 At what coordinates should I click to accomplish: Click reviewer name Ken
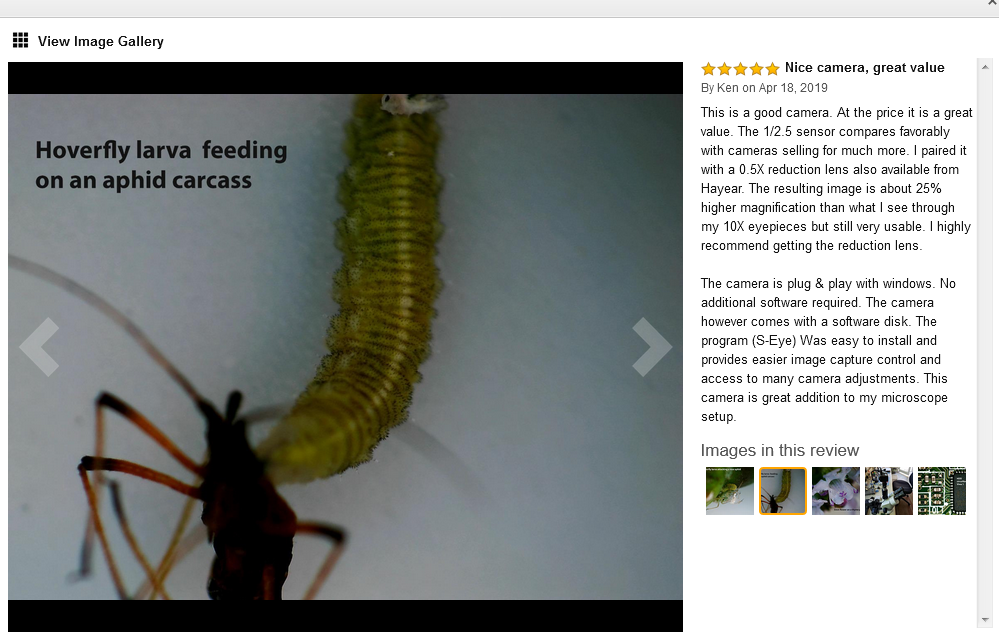728,88
